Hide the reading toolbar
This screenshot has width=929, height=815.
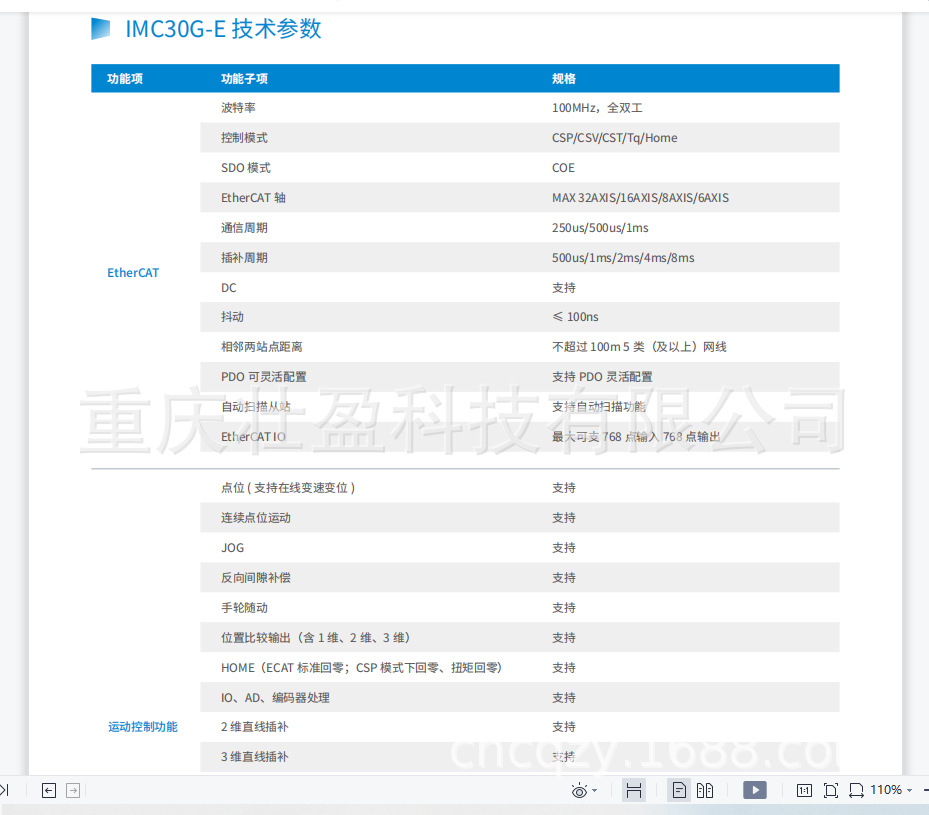click(634, 790)
